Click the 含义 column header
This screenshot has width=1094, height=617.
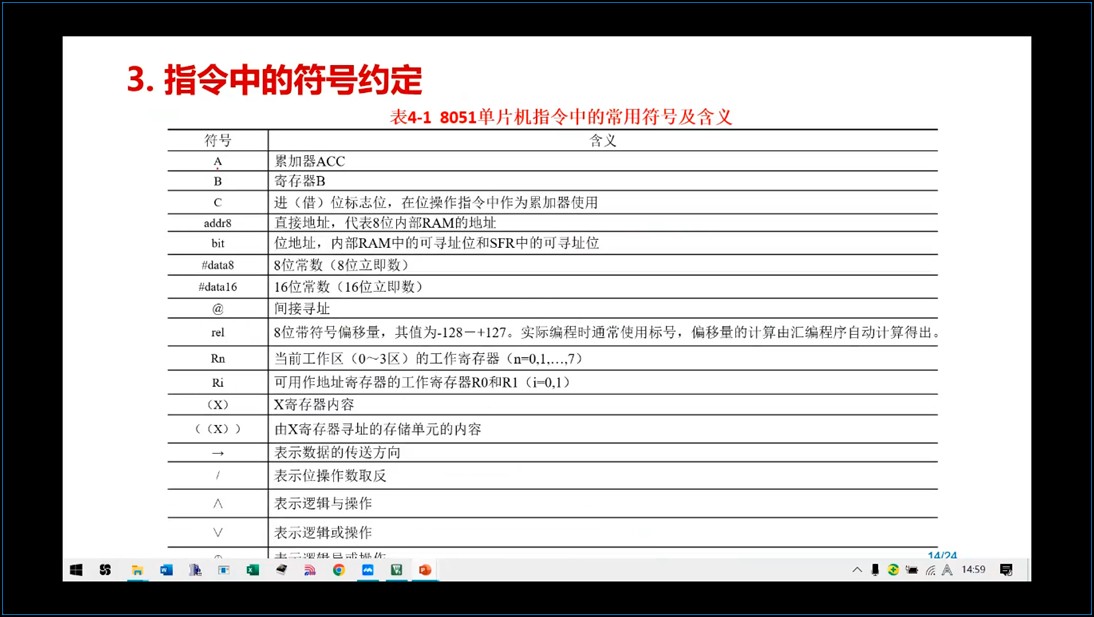[603, 140]
